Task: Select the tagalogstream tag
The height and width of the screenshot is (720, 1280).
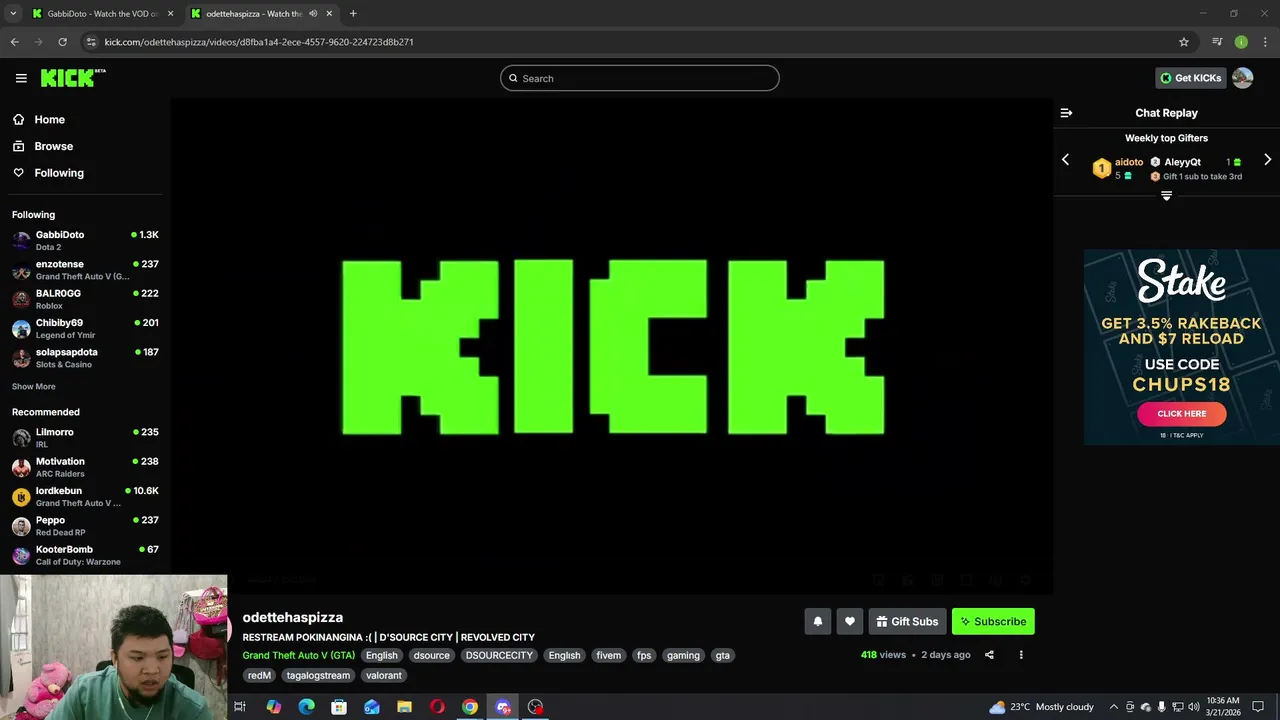Action: click(318, 675)
